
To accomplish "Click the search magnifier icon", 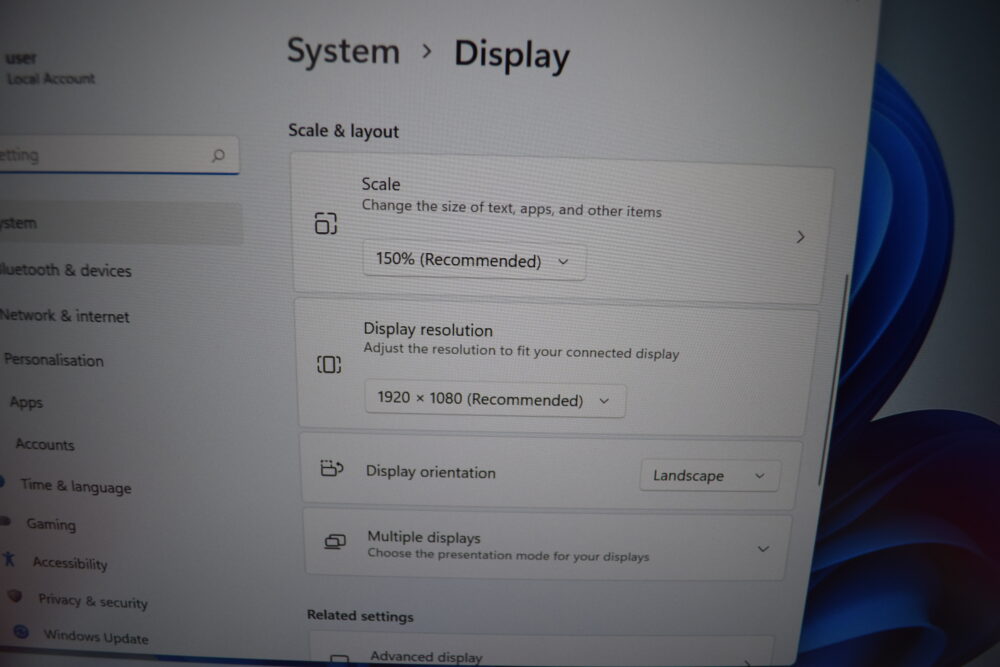I will 218,155.
